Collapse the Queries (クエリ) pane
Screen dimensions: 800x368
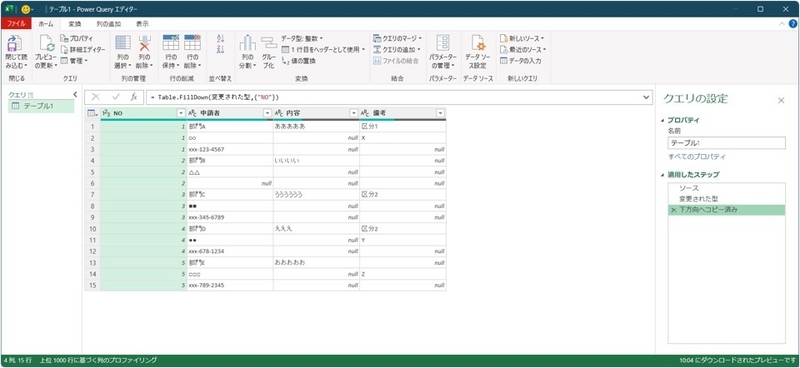(x=75, y=94)
